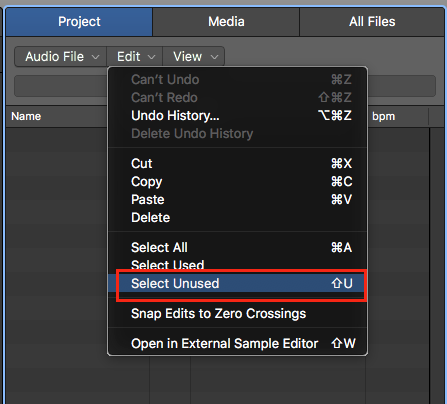
Task: Expand the View dropdown menu
Action: [194, 57]
